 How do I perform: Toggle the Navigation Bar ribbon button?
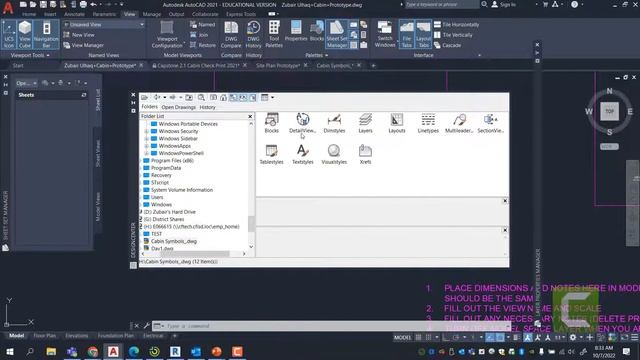coord(46,35)
